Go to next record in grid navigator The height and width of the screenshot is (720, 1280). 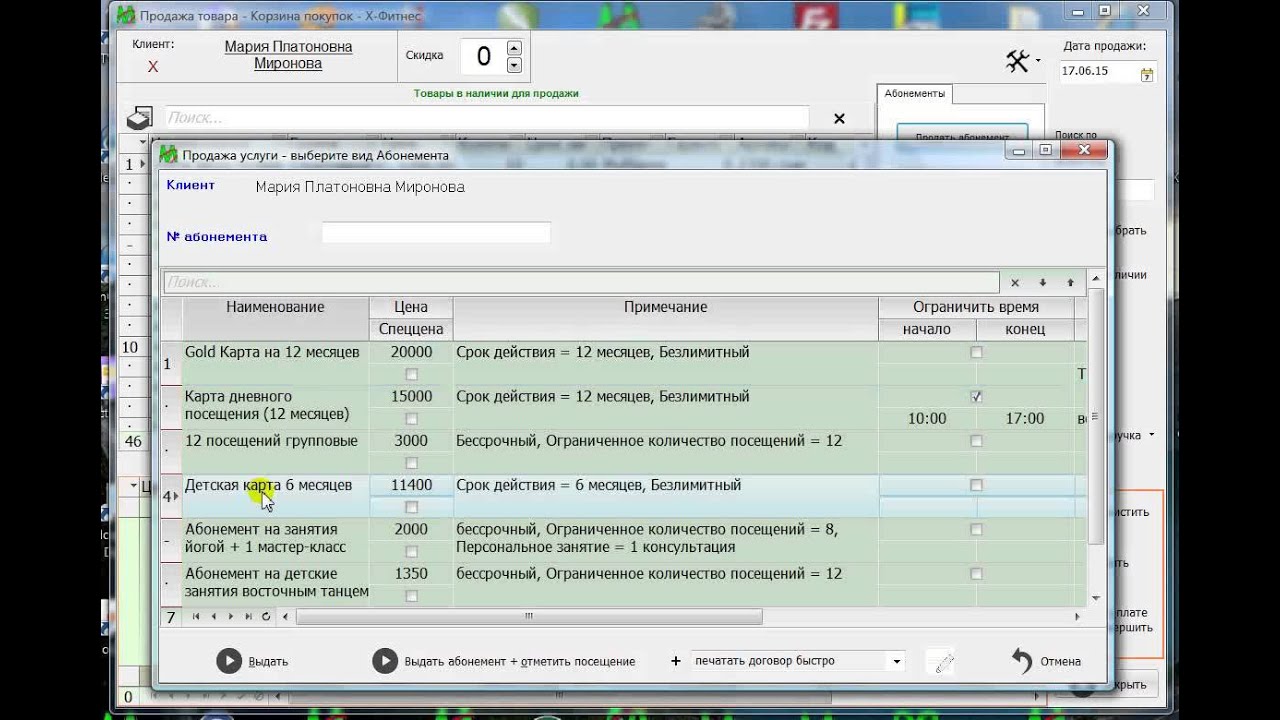click(x=231, y=617)
